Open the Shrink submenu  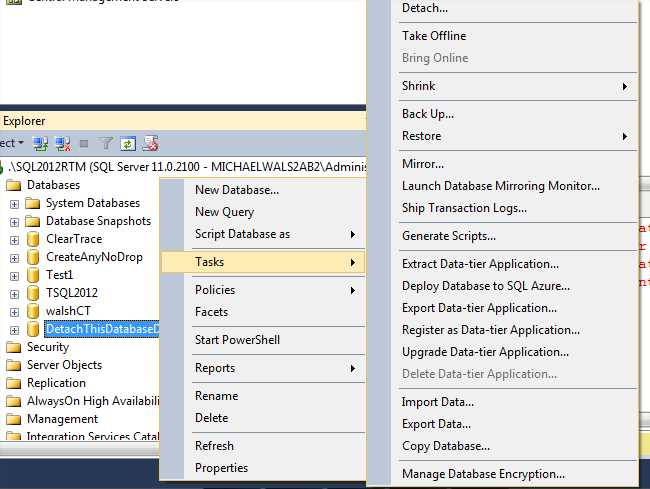(502, 86)
